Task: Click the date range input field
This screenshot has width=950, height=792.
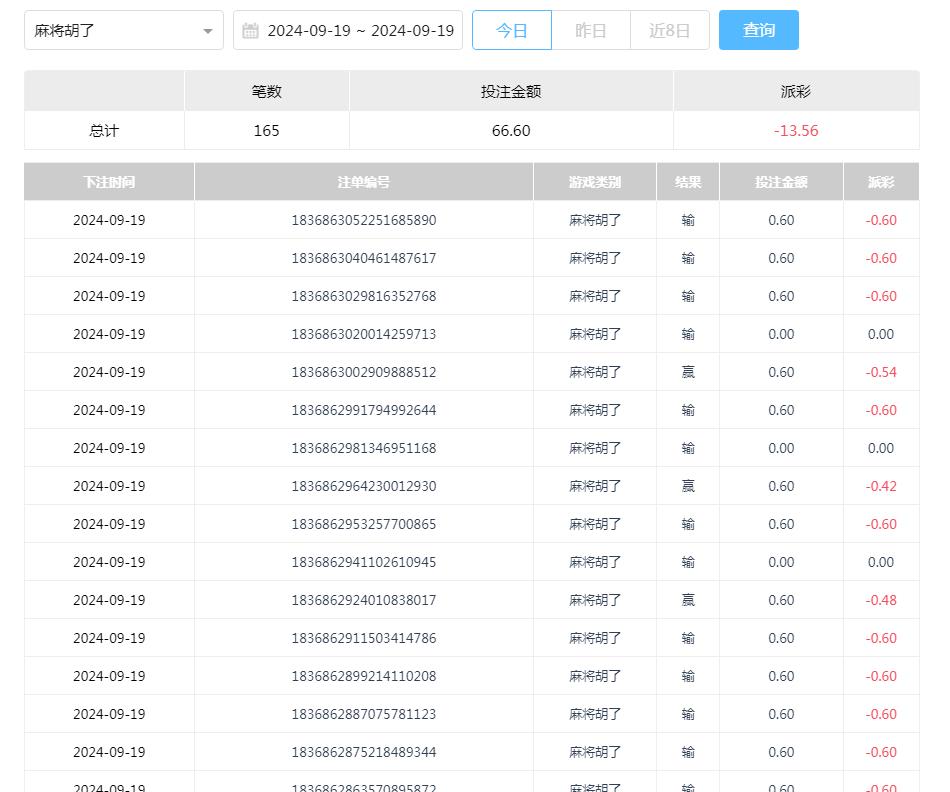Action: tap(360, 30)
